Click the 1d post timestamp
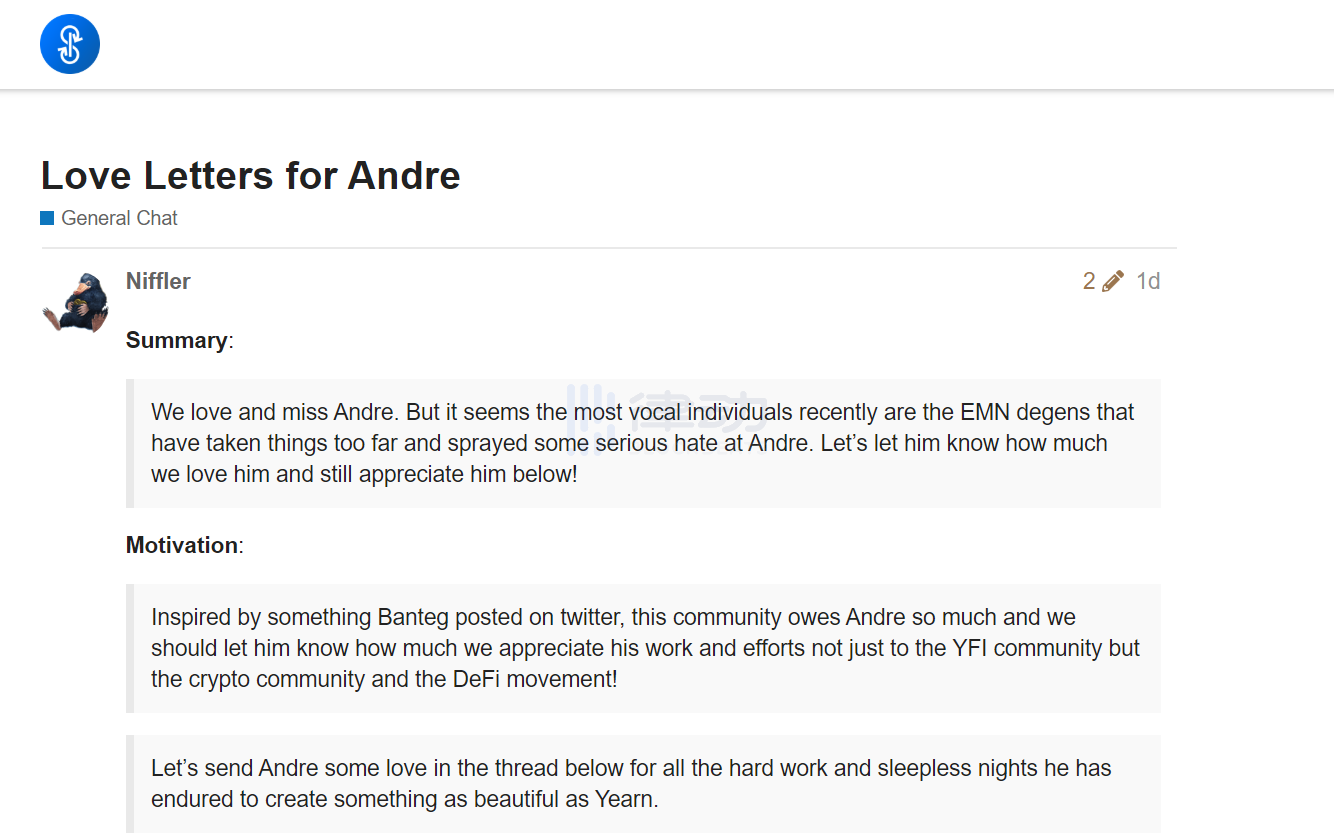 (1148, 281)
